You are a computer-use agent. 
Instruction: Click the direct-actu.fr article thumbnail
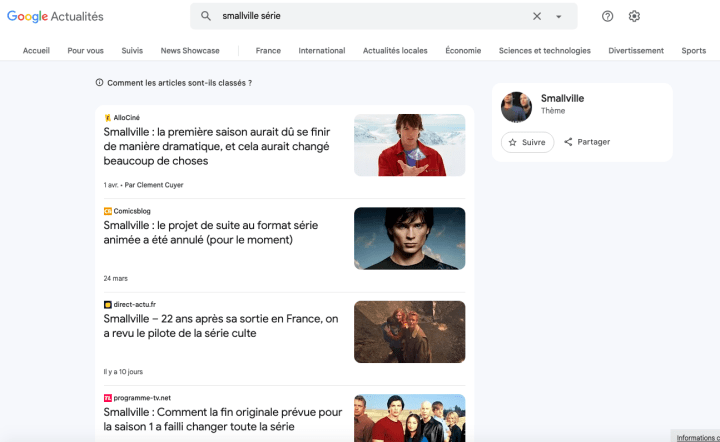(409, 332)
